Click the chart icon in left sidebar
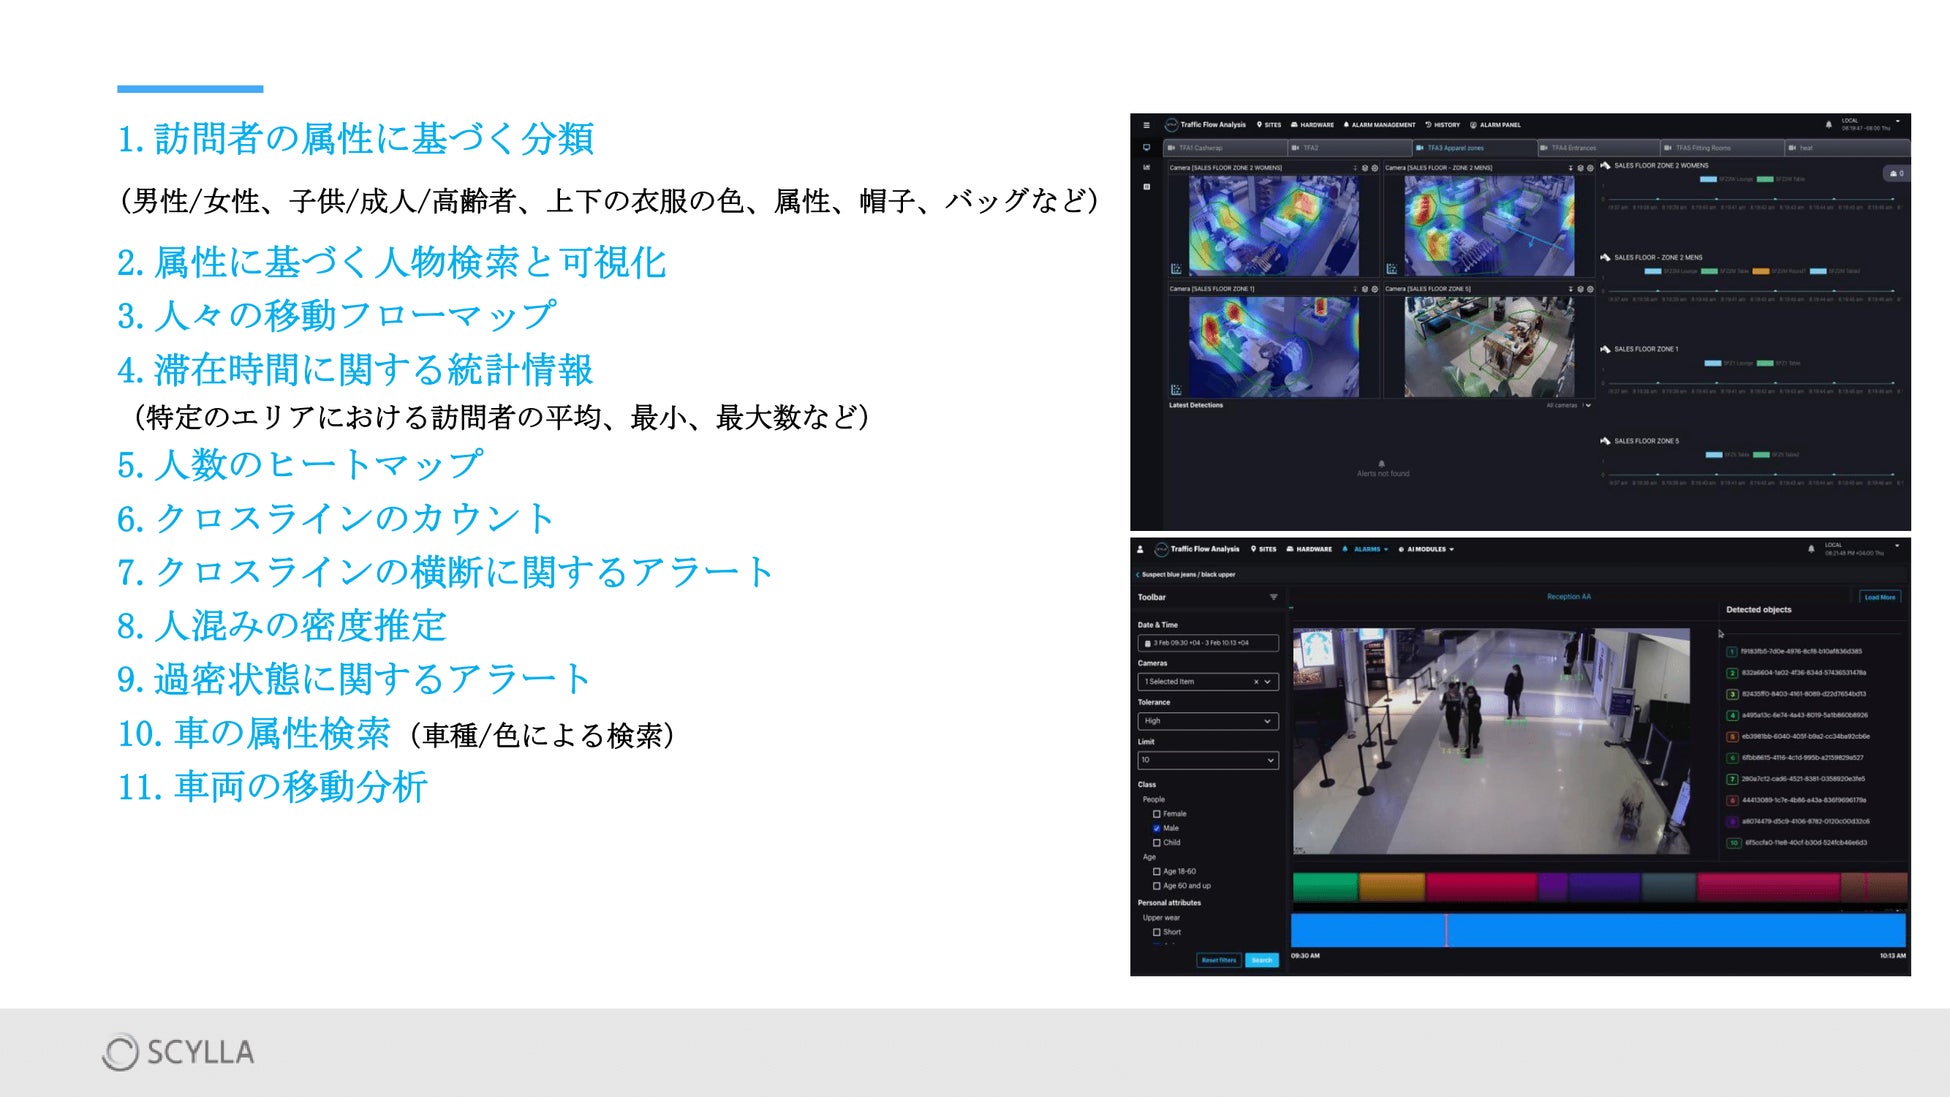 pyautogui.click(x=1146, y=167)
